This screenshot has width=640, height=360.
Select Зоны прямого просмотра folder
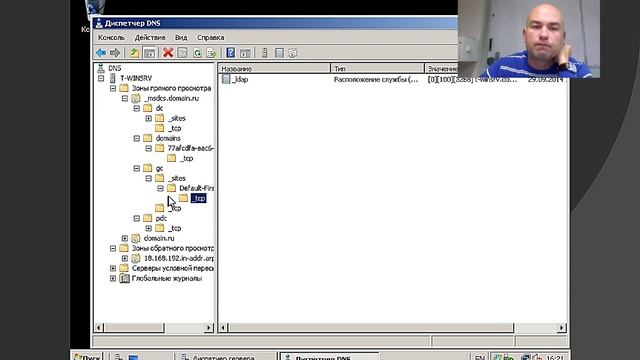(x=171, y=88)
